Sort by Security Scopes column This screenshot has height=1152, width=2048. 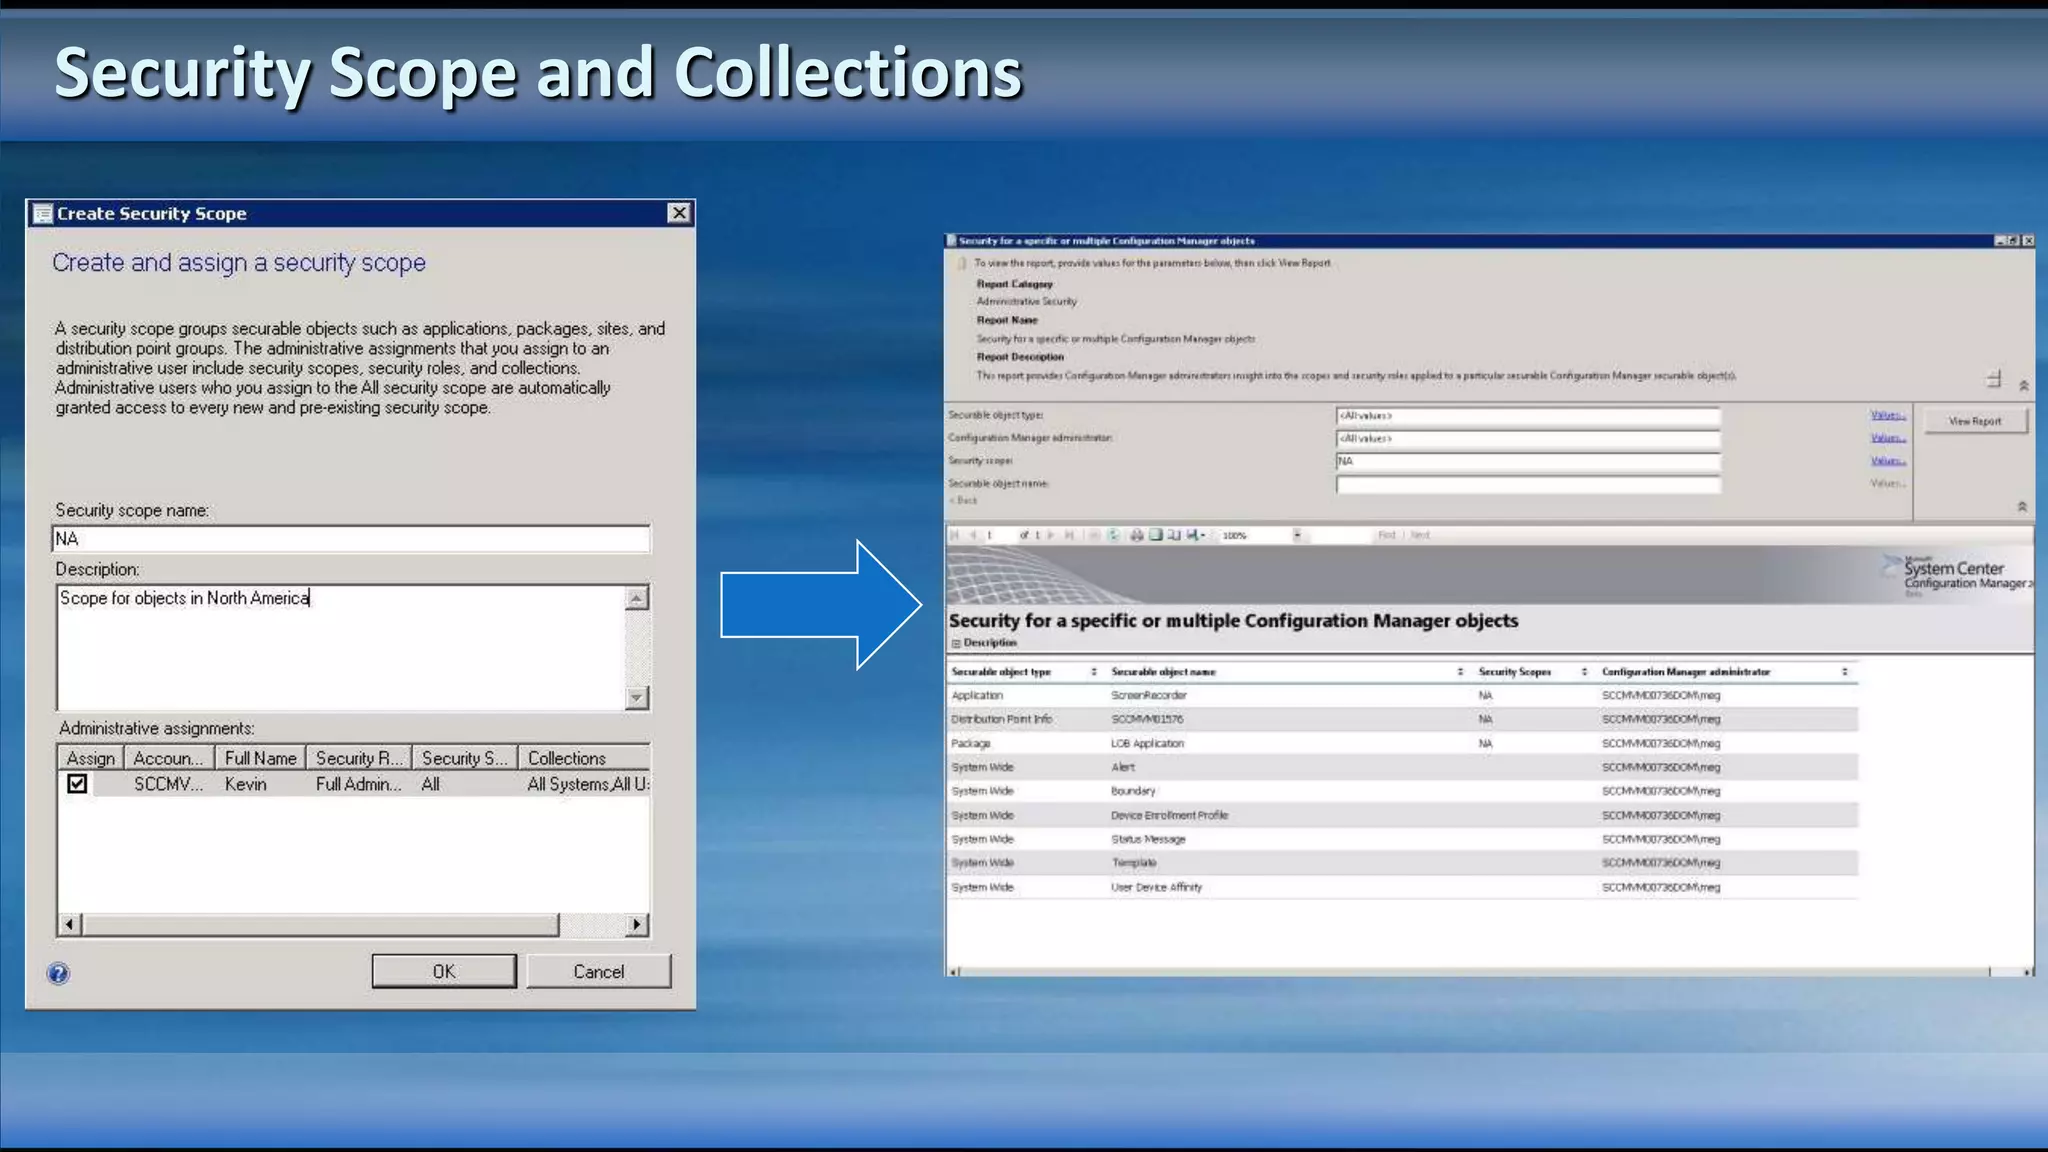(1585, 672)
